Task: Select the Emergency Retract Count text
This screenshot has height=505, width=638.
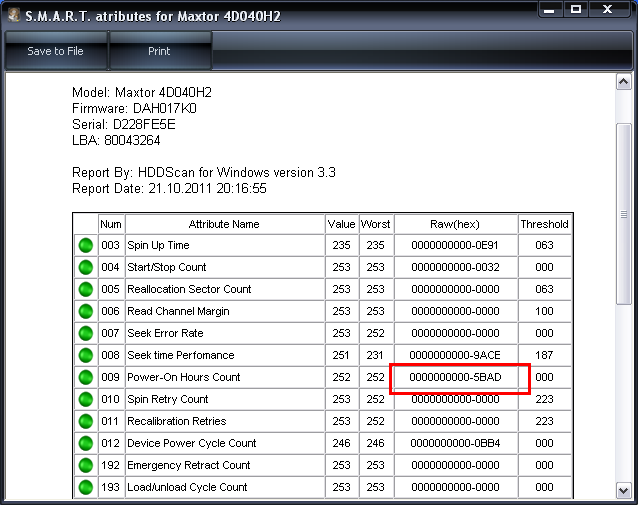Action: pos(189,465)
